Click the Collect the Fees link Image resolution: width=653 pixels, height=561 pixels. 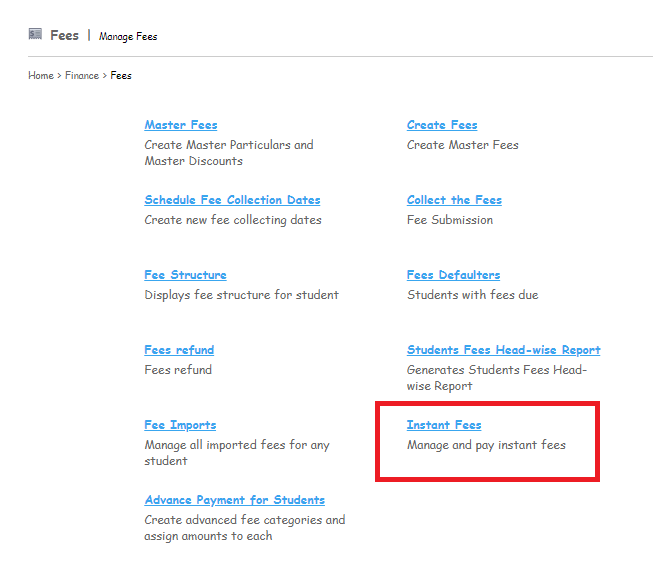coord(454,200)
